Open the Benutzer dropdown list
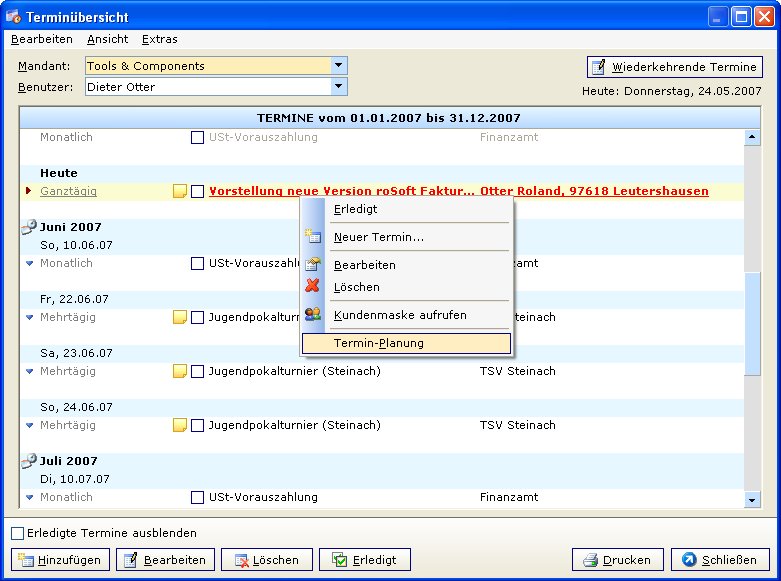The width and height of the screenshot is (781, 581). click(339, 87)
